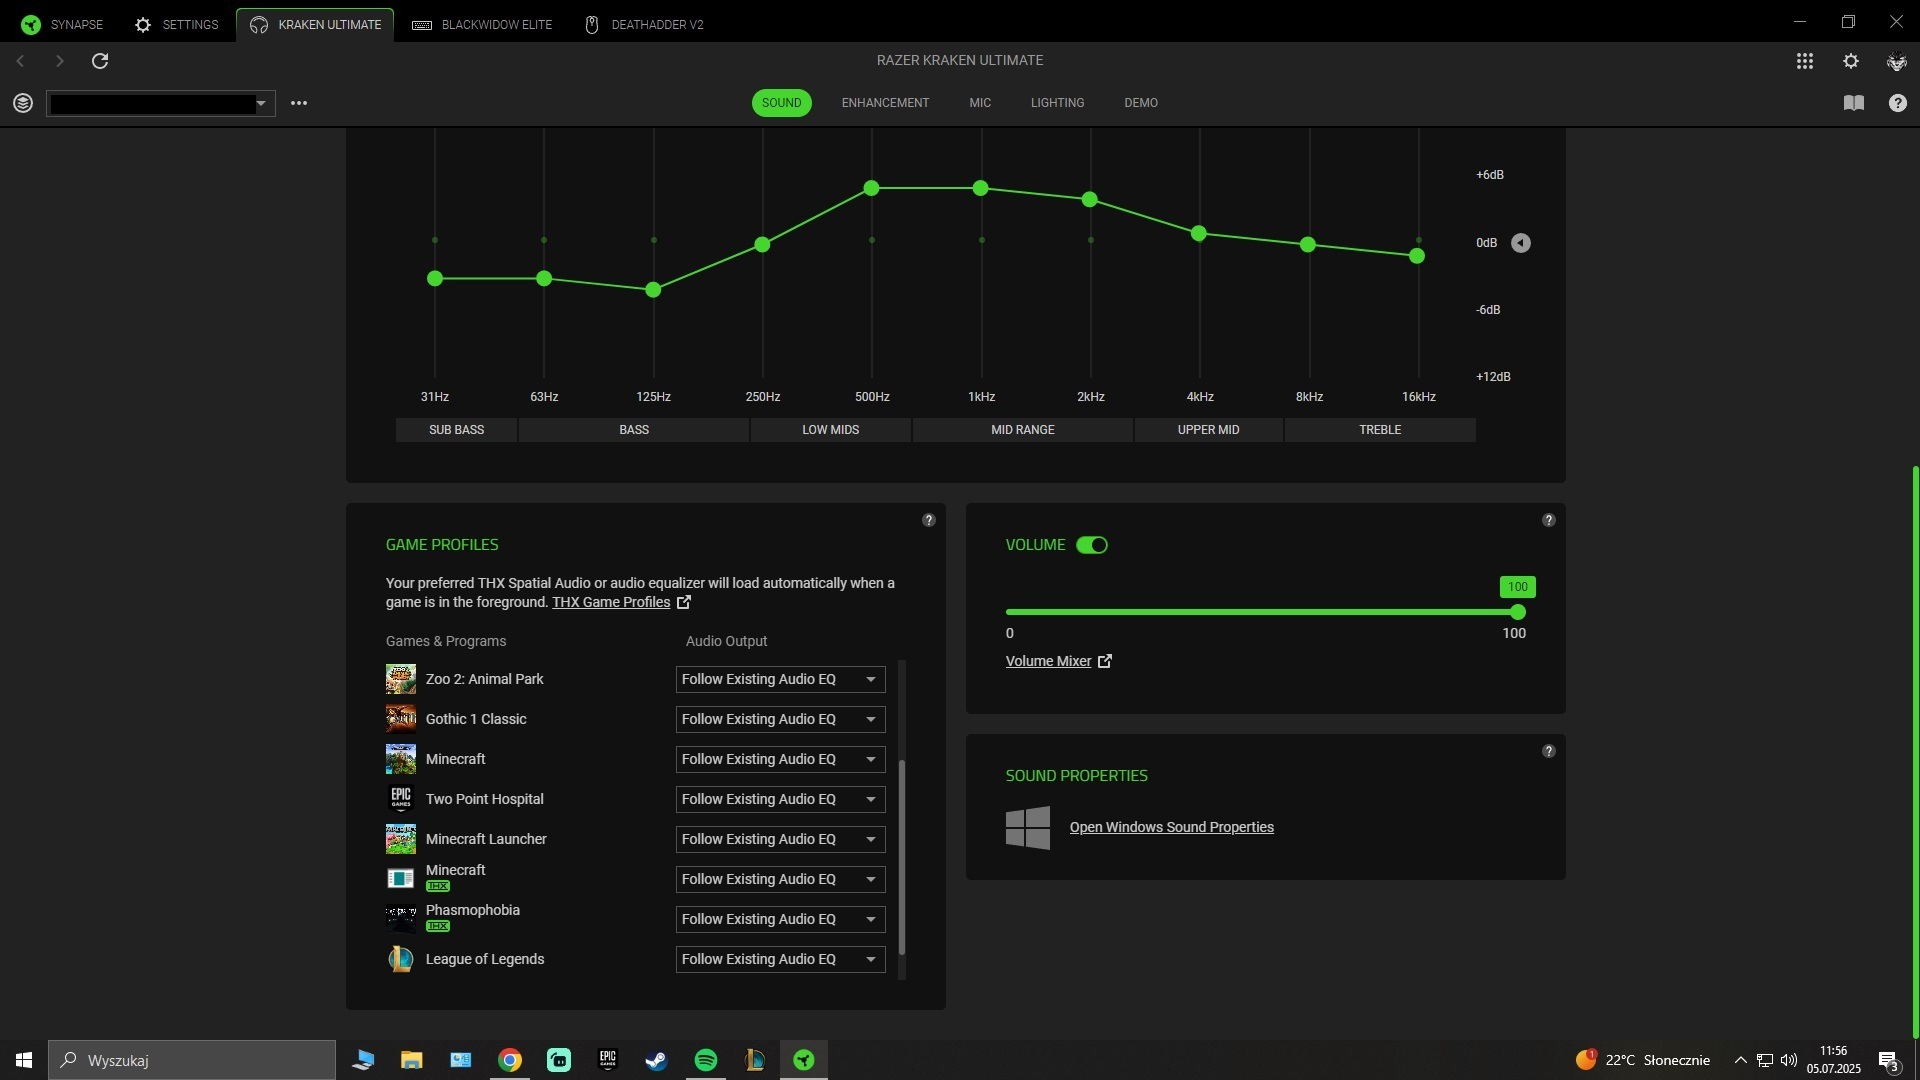Open the Razer account avatar

tap(1897, 61)
